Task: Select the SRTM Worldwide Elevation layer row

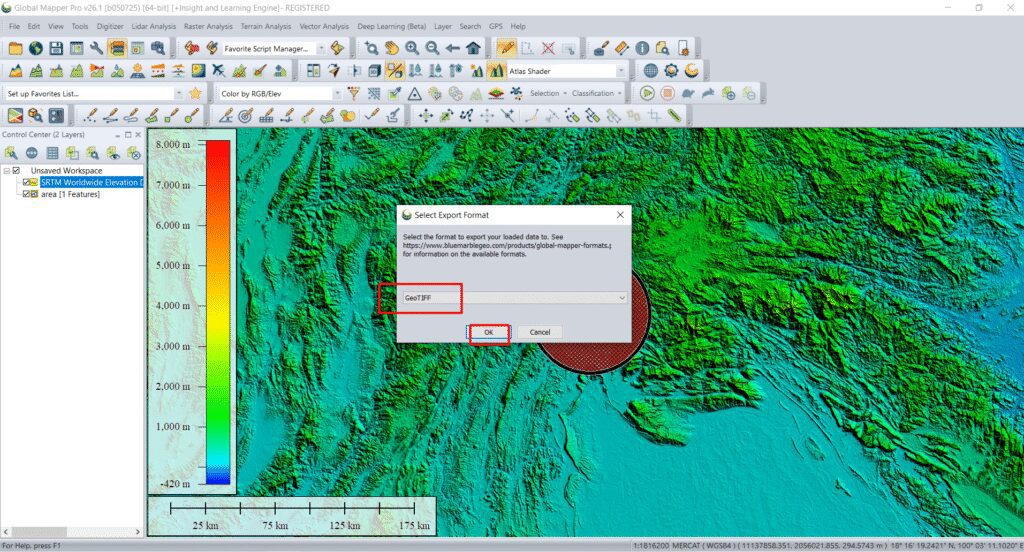Action: coord(91,182)
